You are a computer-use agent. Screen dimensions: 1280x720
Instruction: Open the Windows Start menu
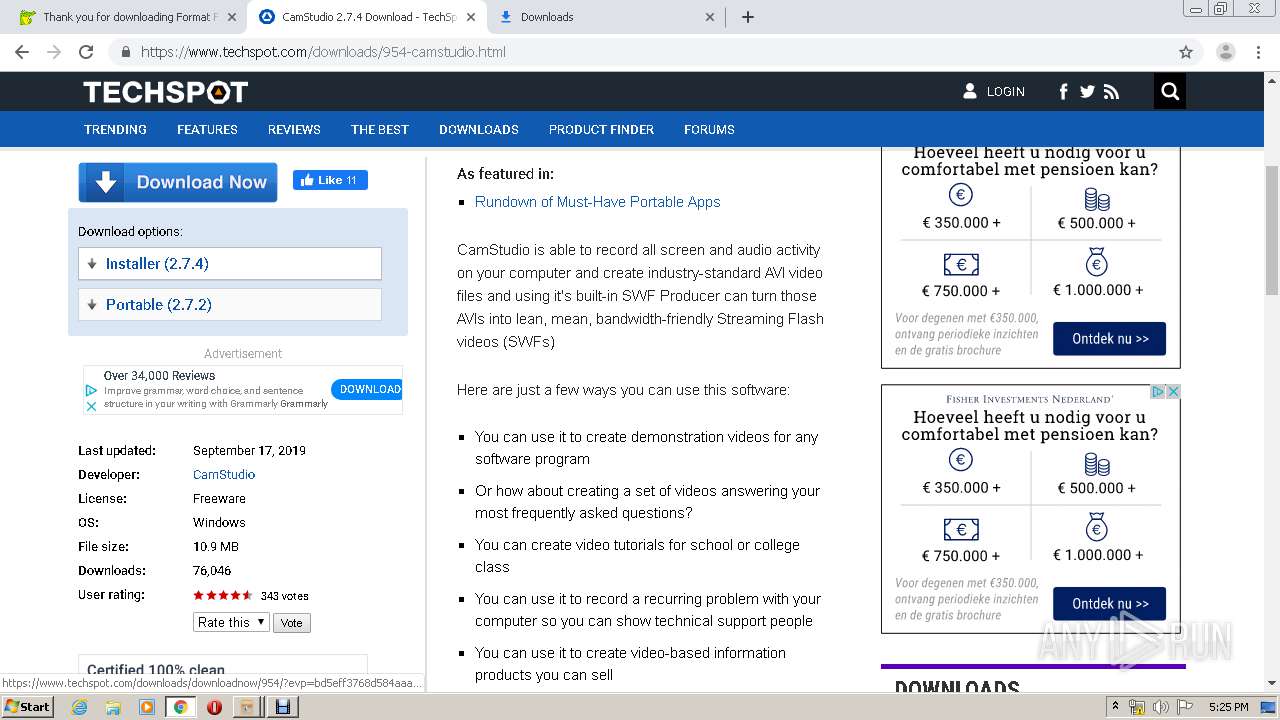(x=28, y=707)
